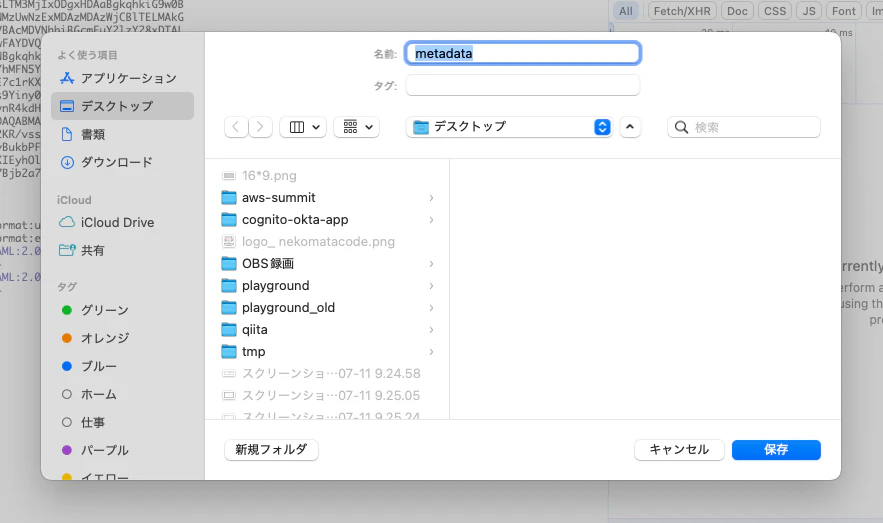This screenshot has width=883, height=523.
Task: Expand the playground_old chevron
Action: coord(431,307)
